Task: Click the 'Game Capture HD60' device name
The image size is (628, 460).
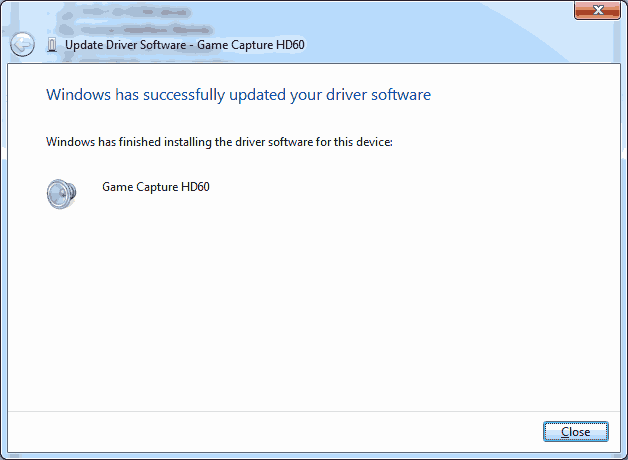Action: click(x=156, y=187)
